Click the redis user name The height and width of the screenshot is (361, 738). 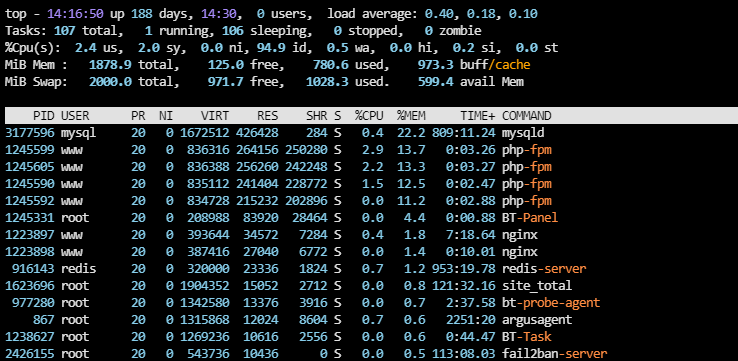(x=79, y=269)
